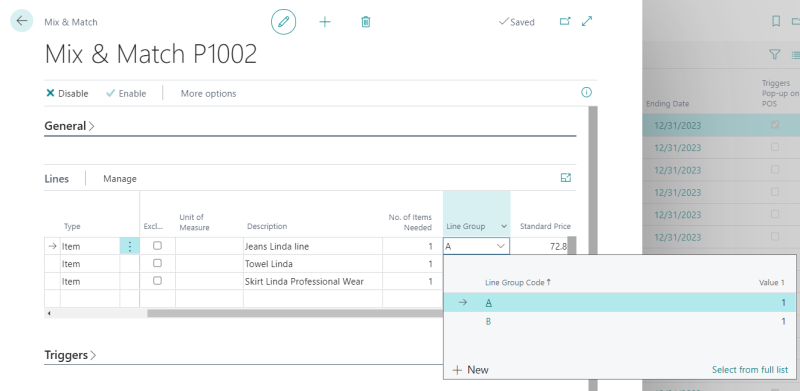Screen dimensions: 800x391
Task: Expand the page to full width
Action: 587,21
